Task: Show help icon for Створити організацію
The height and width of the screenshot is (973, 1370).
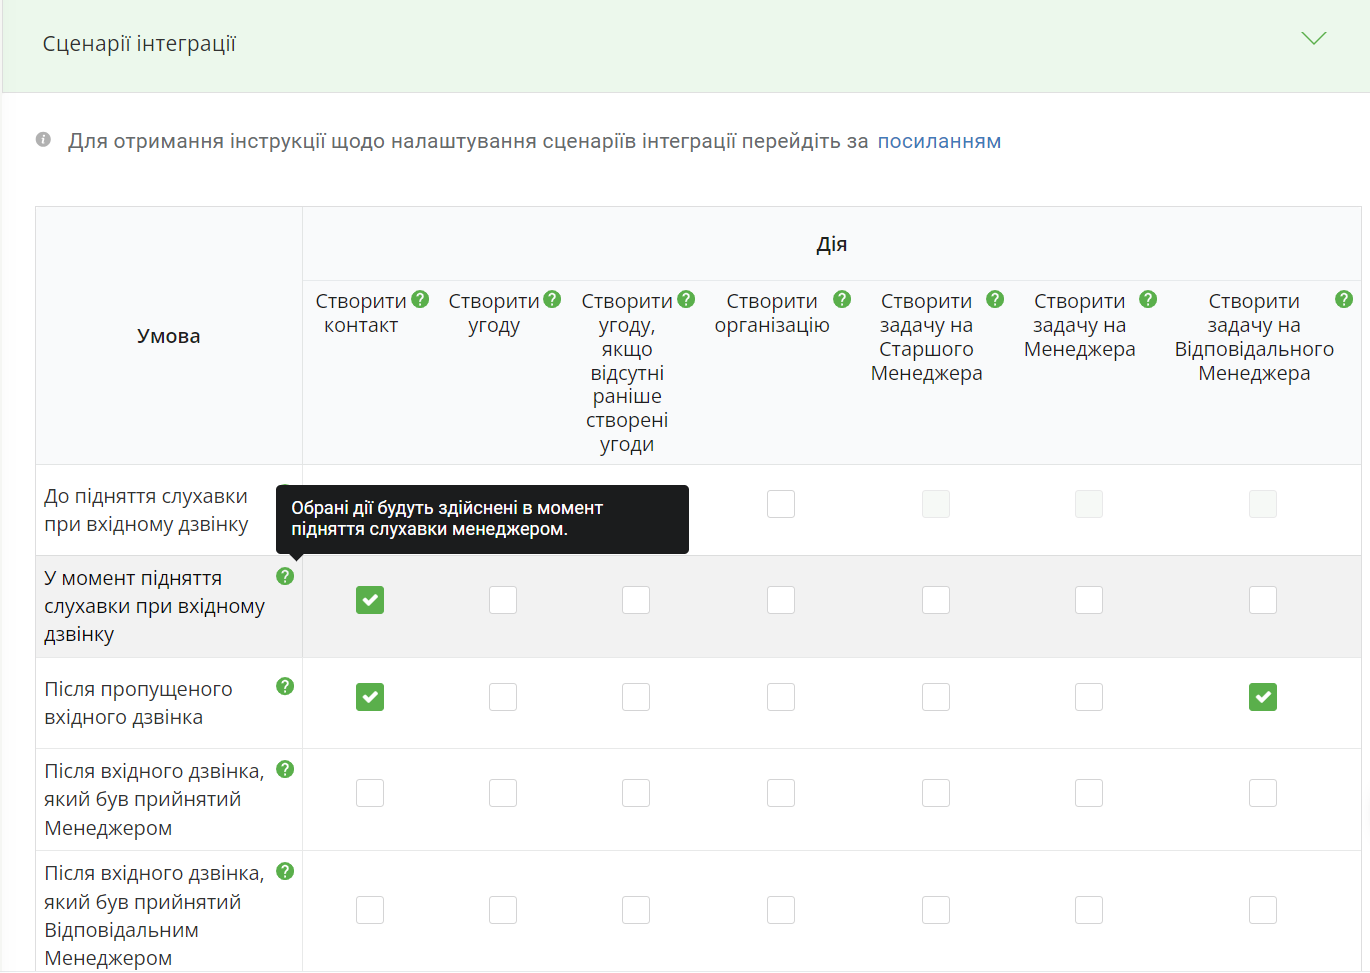Action: point(842,299)
